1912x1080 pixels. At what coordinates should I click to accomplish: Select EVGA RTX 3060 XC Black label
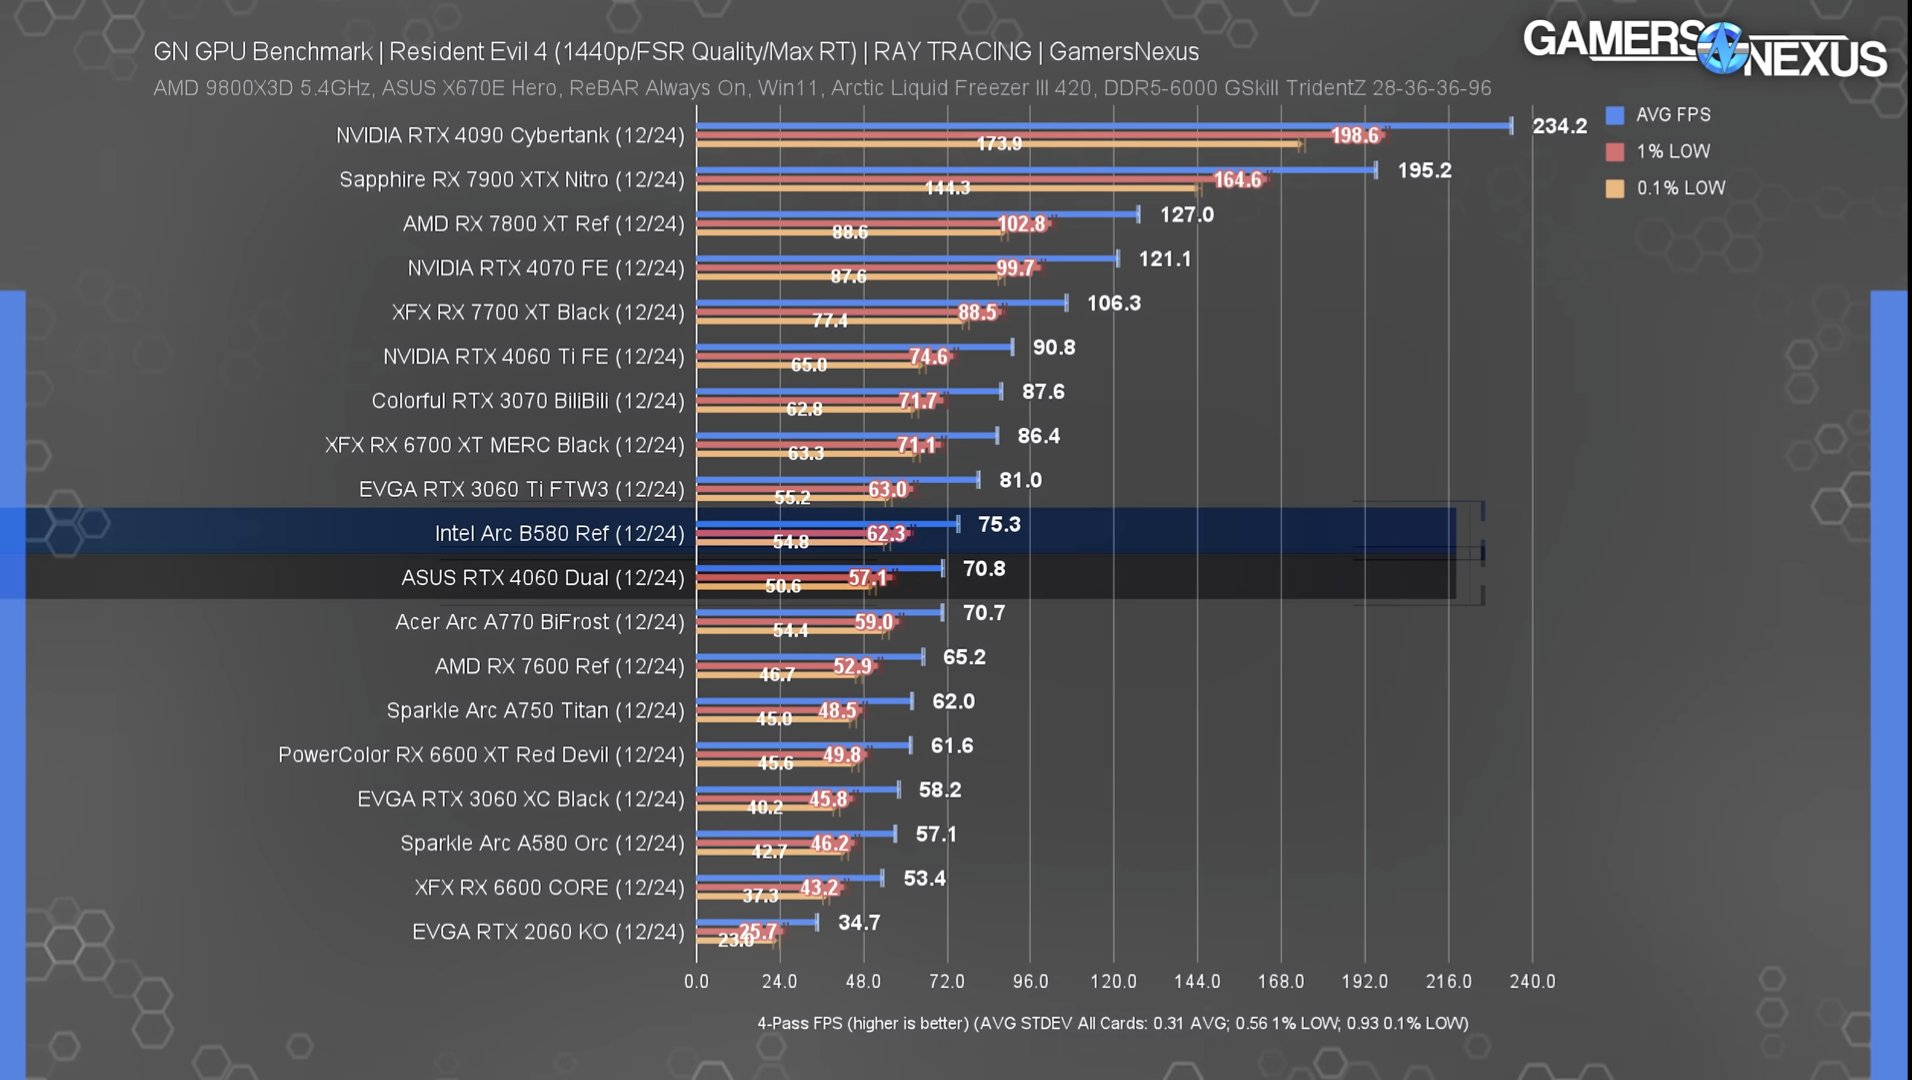(521, 799)
